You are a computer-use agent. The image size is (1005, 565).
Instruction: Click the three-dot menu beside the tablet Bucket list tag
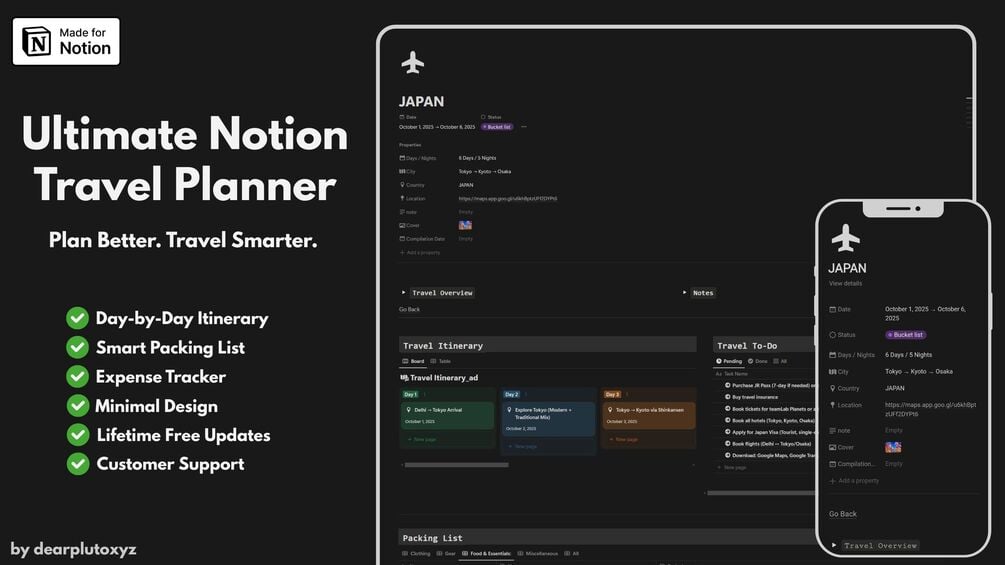(x=524, y=127)
